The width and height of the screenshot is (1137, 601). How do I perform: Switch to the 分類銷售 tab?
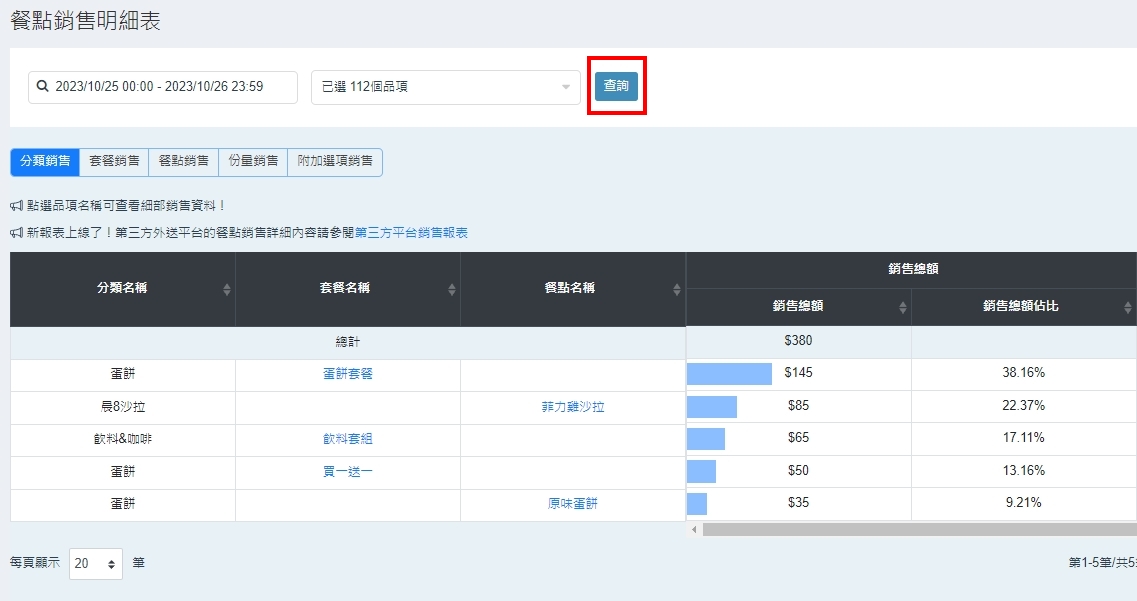click(x=45, y=161)
